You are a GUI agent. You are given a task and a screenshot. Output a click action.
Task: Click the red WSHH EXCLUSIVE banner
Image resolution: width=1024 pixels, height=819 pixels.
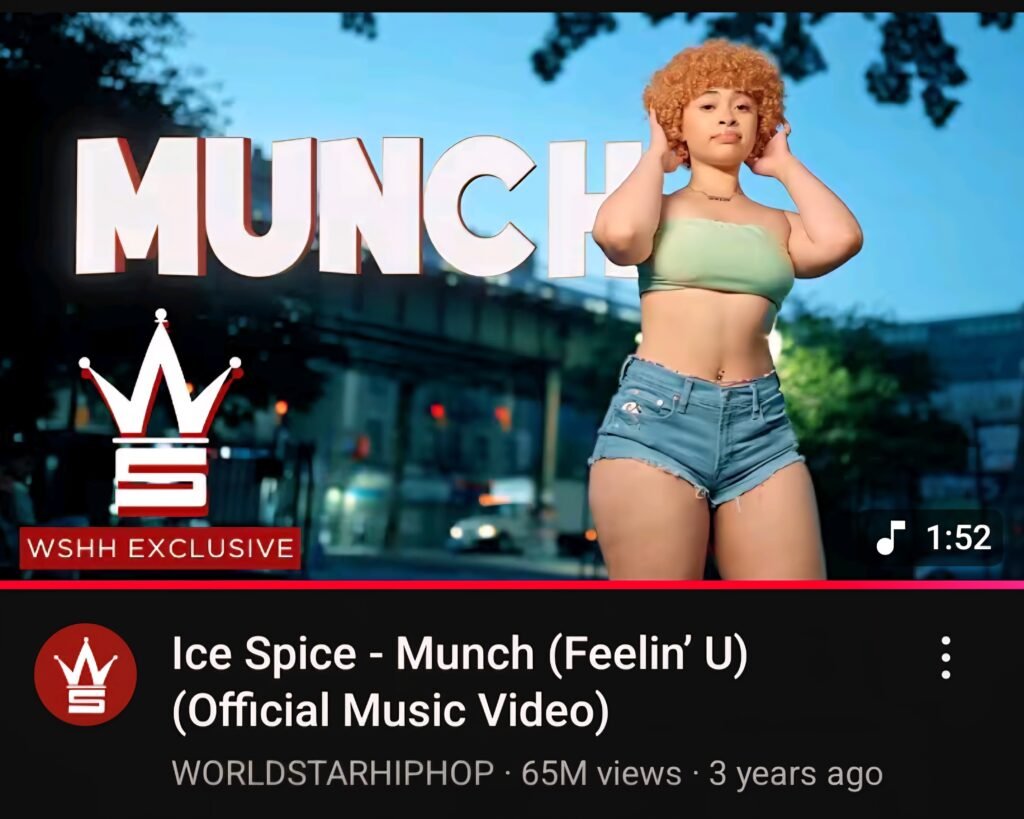pyautogui.click(x=160, y=547)
